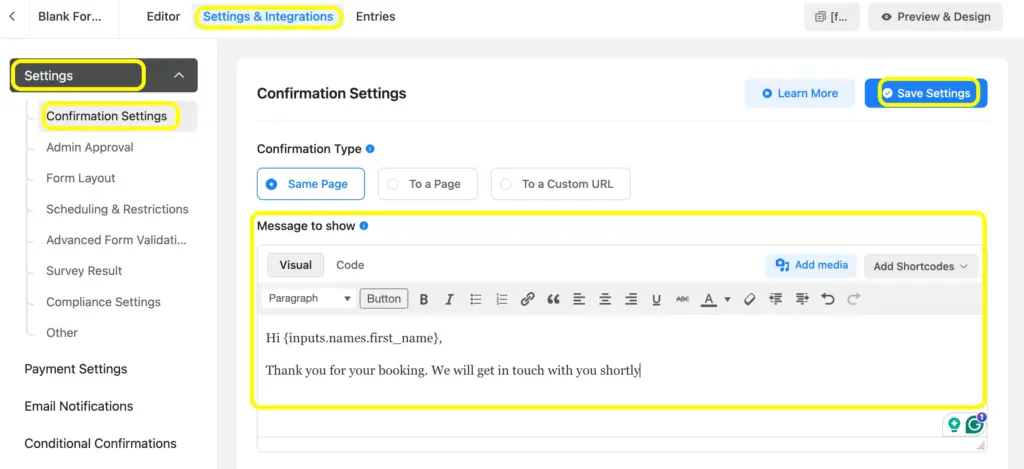Viewport: 1024px width, 469px height.
Task: Click the editor resize handle corner
Action: pyautogui.click(x=980, y=445)
